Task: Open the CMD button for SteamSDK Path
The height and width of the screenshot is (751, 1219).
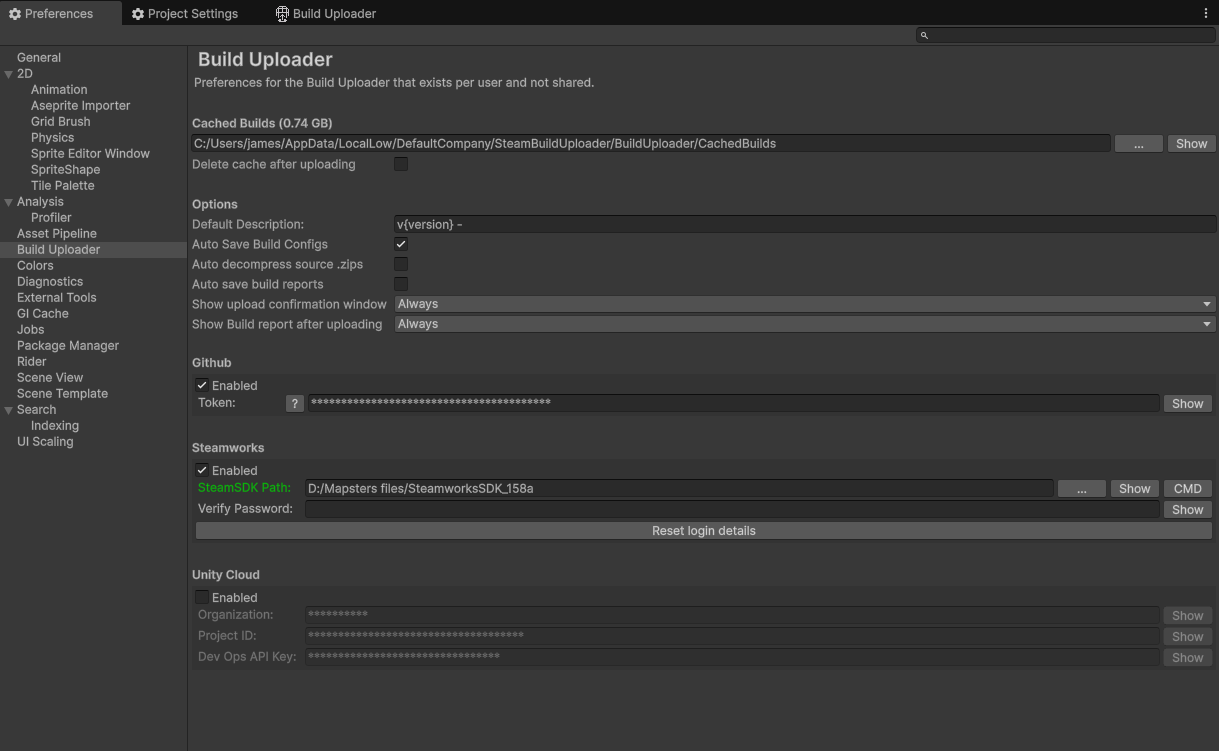Action: tap(1187, 488)
